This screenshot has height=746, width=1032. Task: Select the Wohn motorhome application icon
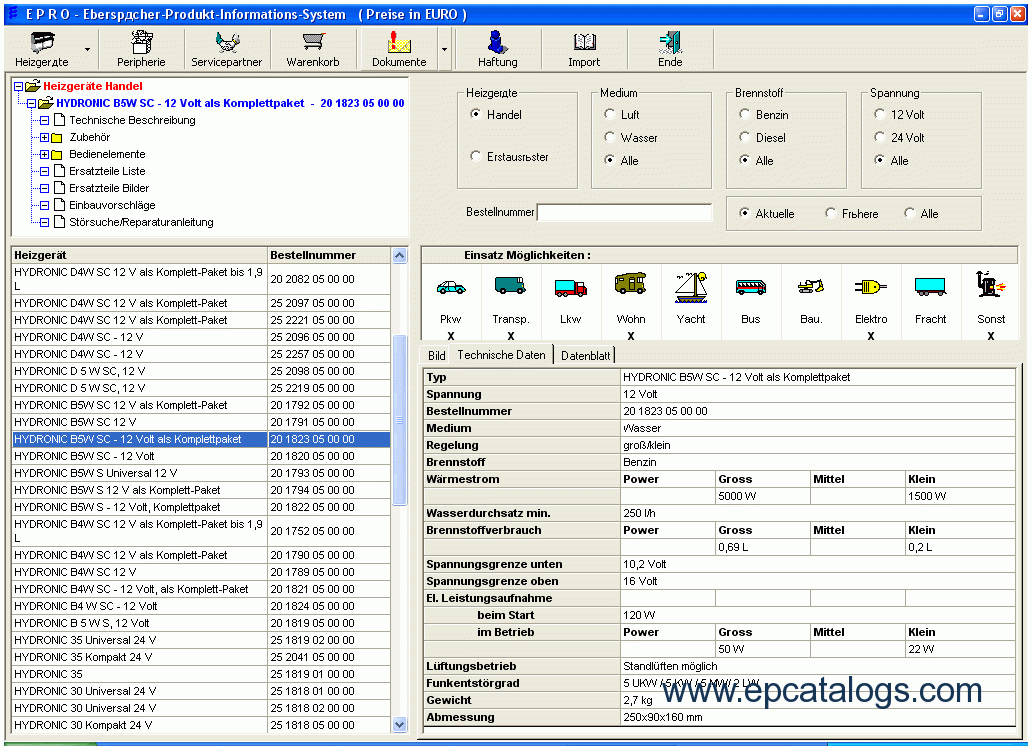(x=631, y=284)
